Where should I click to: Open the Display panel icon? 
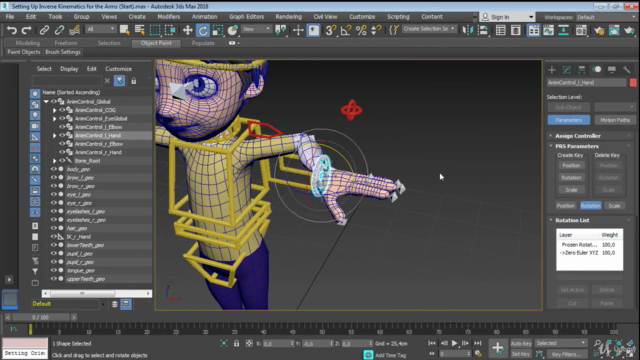611,70
